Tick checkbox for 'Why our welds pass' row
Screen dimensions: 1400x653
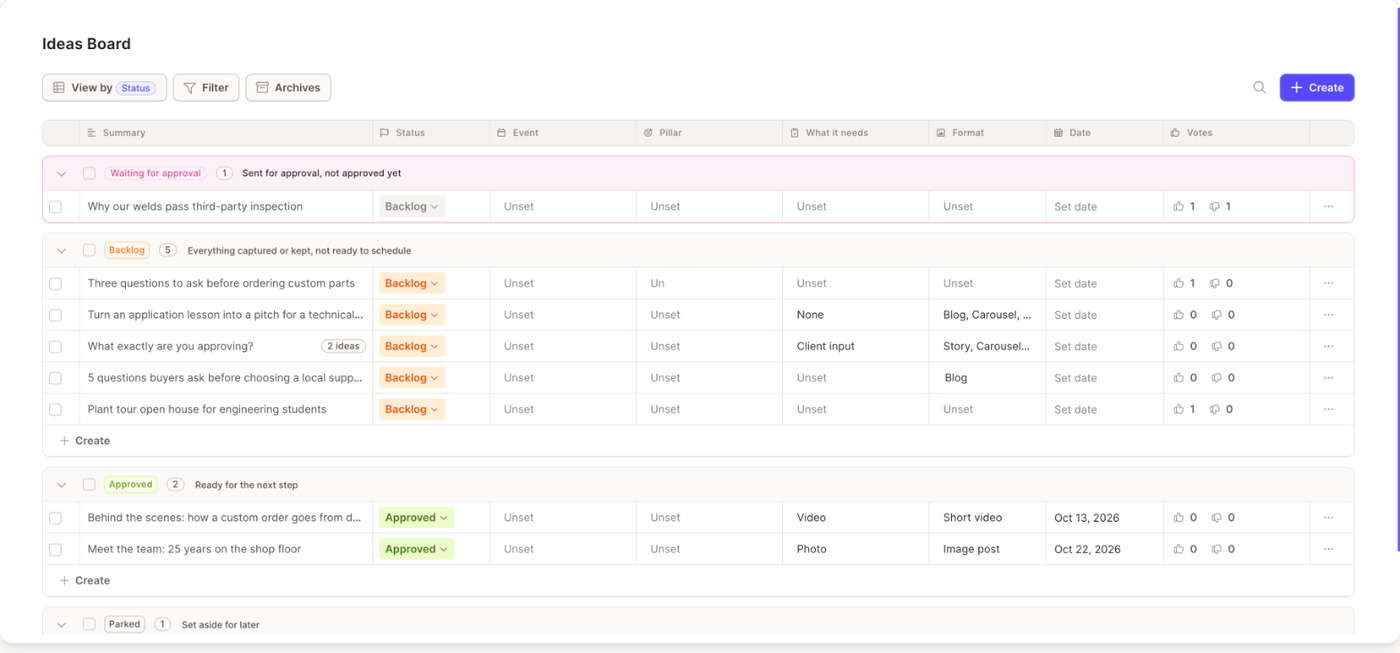56,207
